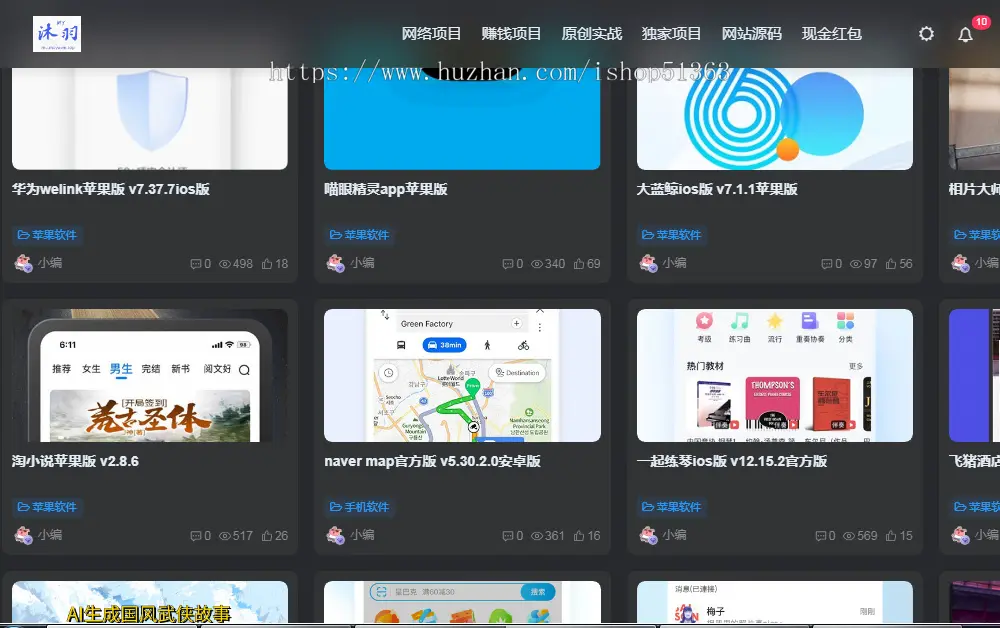The image size is (1000, 628).
Task: Click 苹果软件 tag under 淘小说
Action: (x=47, y=507)
